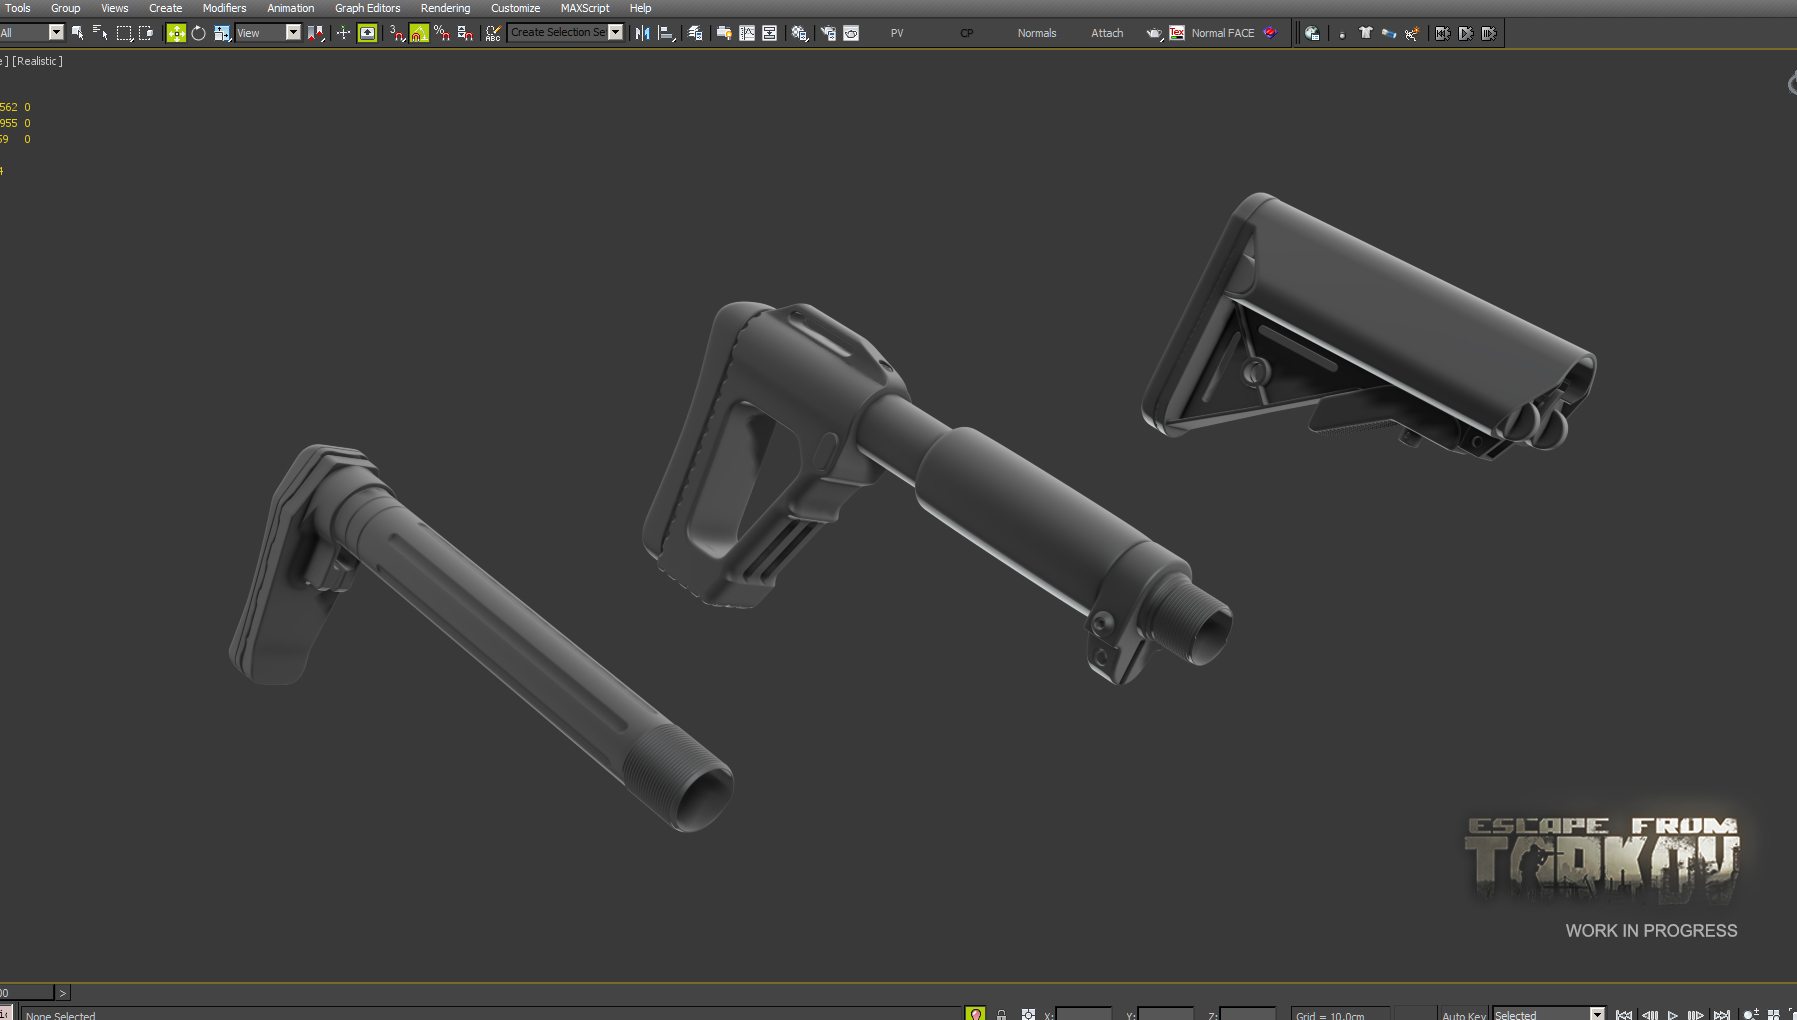Choose the Rectangular Selection Region tool
Viewport: 1797px width, 1020px height.
click(124, 33)
